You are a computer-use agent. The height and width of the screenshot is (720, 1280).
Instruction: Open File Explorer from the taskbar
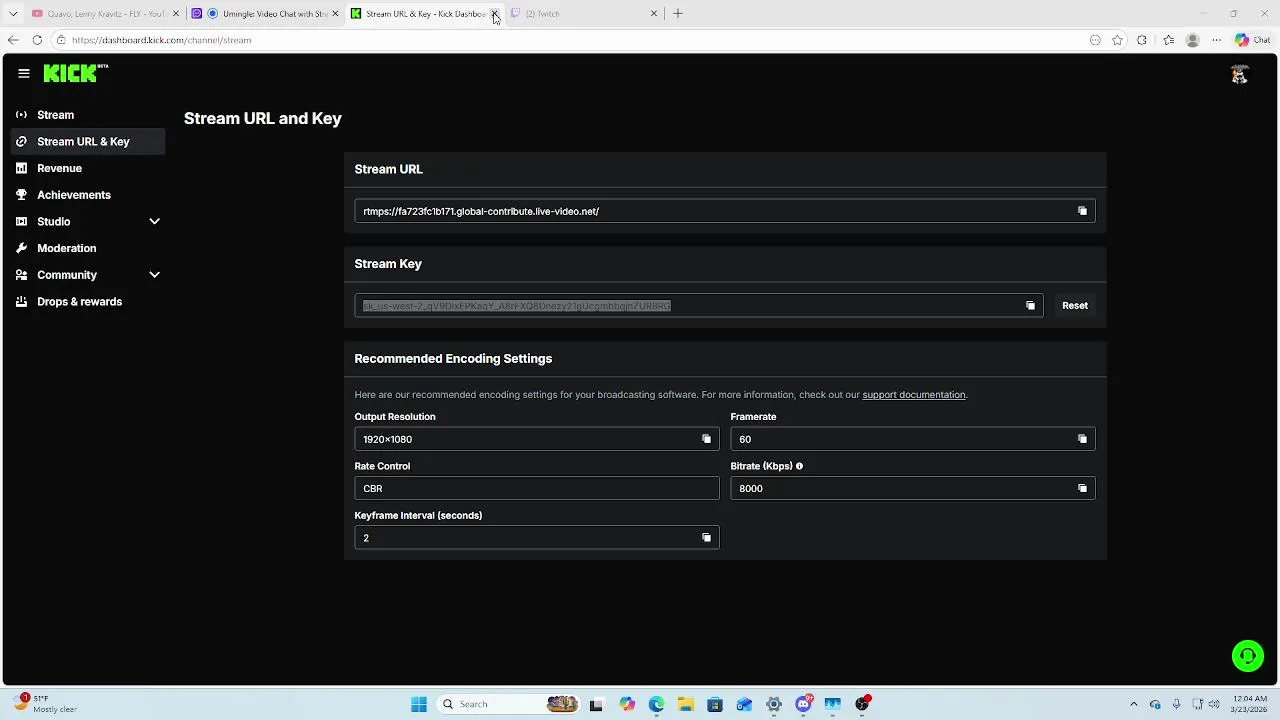tap(686, 704)
